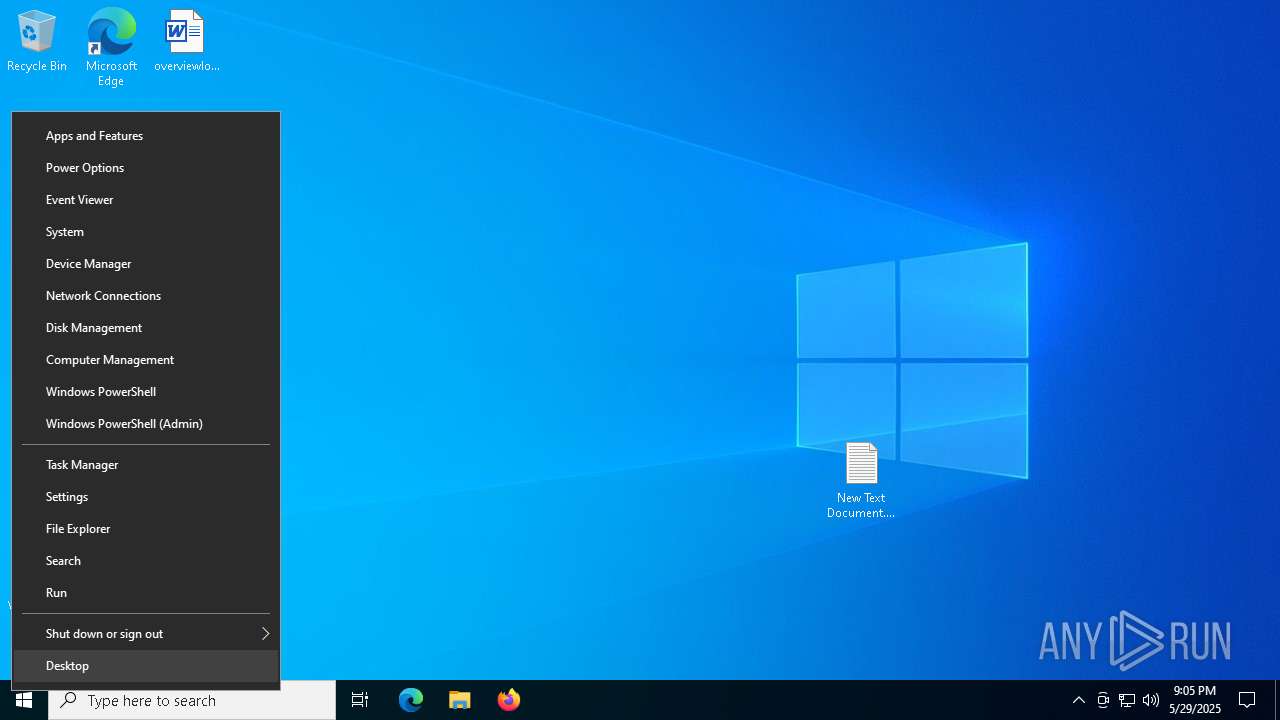Select the overviewlo Word document icon

(186, 41)
